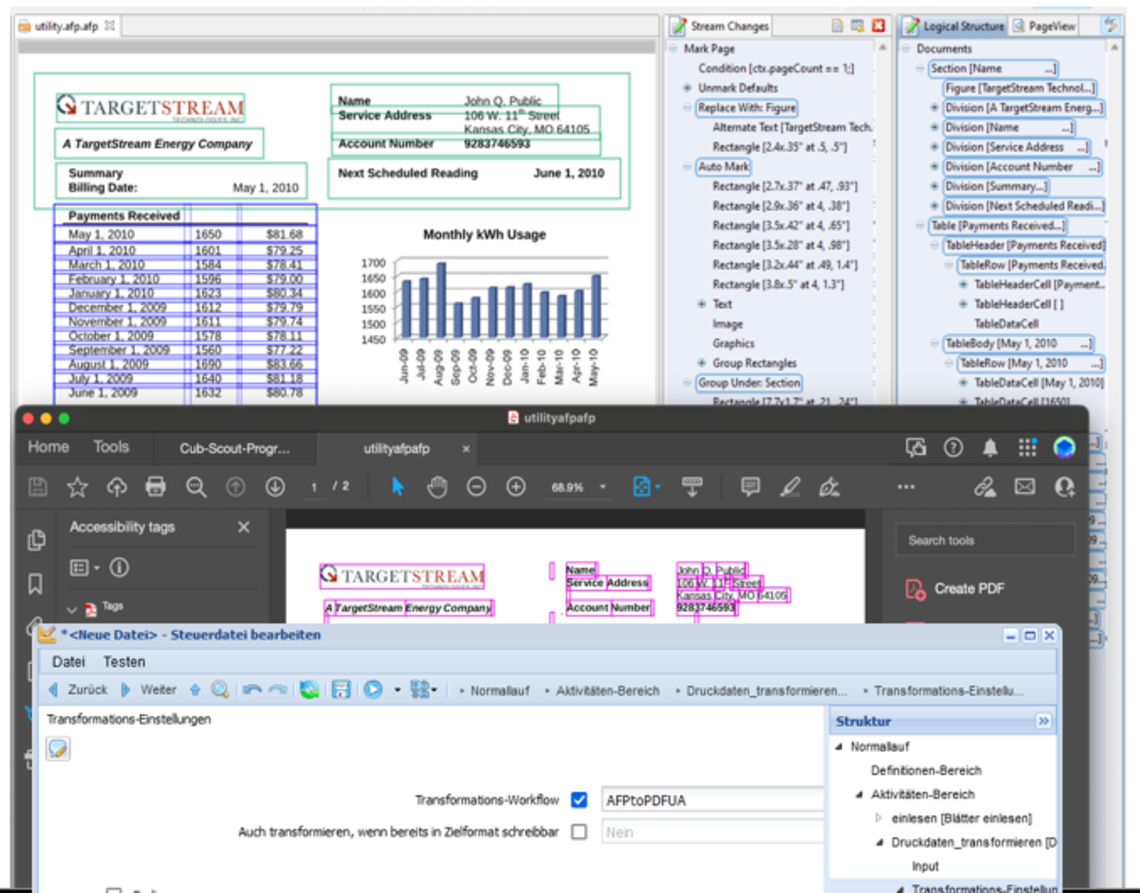Open the Testen menu
The image size is (1140, 893).
click(x=124, y=661)
